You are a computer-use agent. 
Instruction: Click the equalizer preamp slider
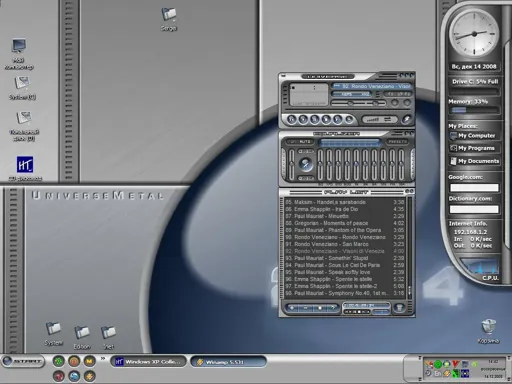click(292, 165)
